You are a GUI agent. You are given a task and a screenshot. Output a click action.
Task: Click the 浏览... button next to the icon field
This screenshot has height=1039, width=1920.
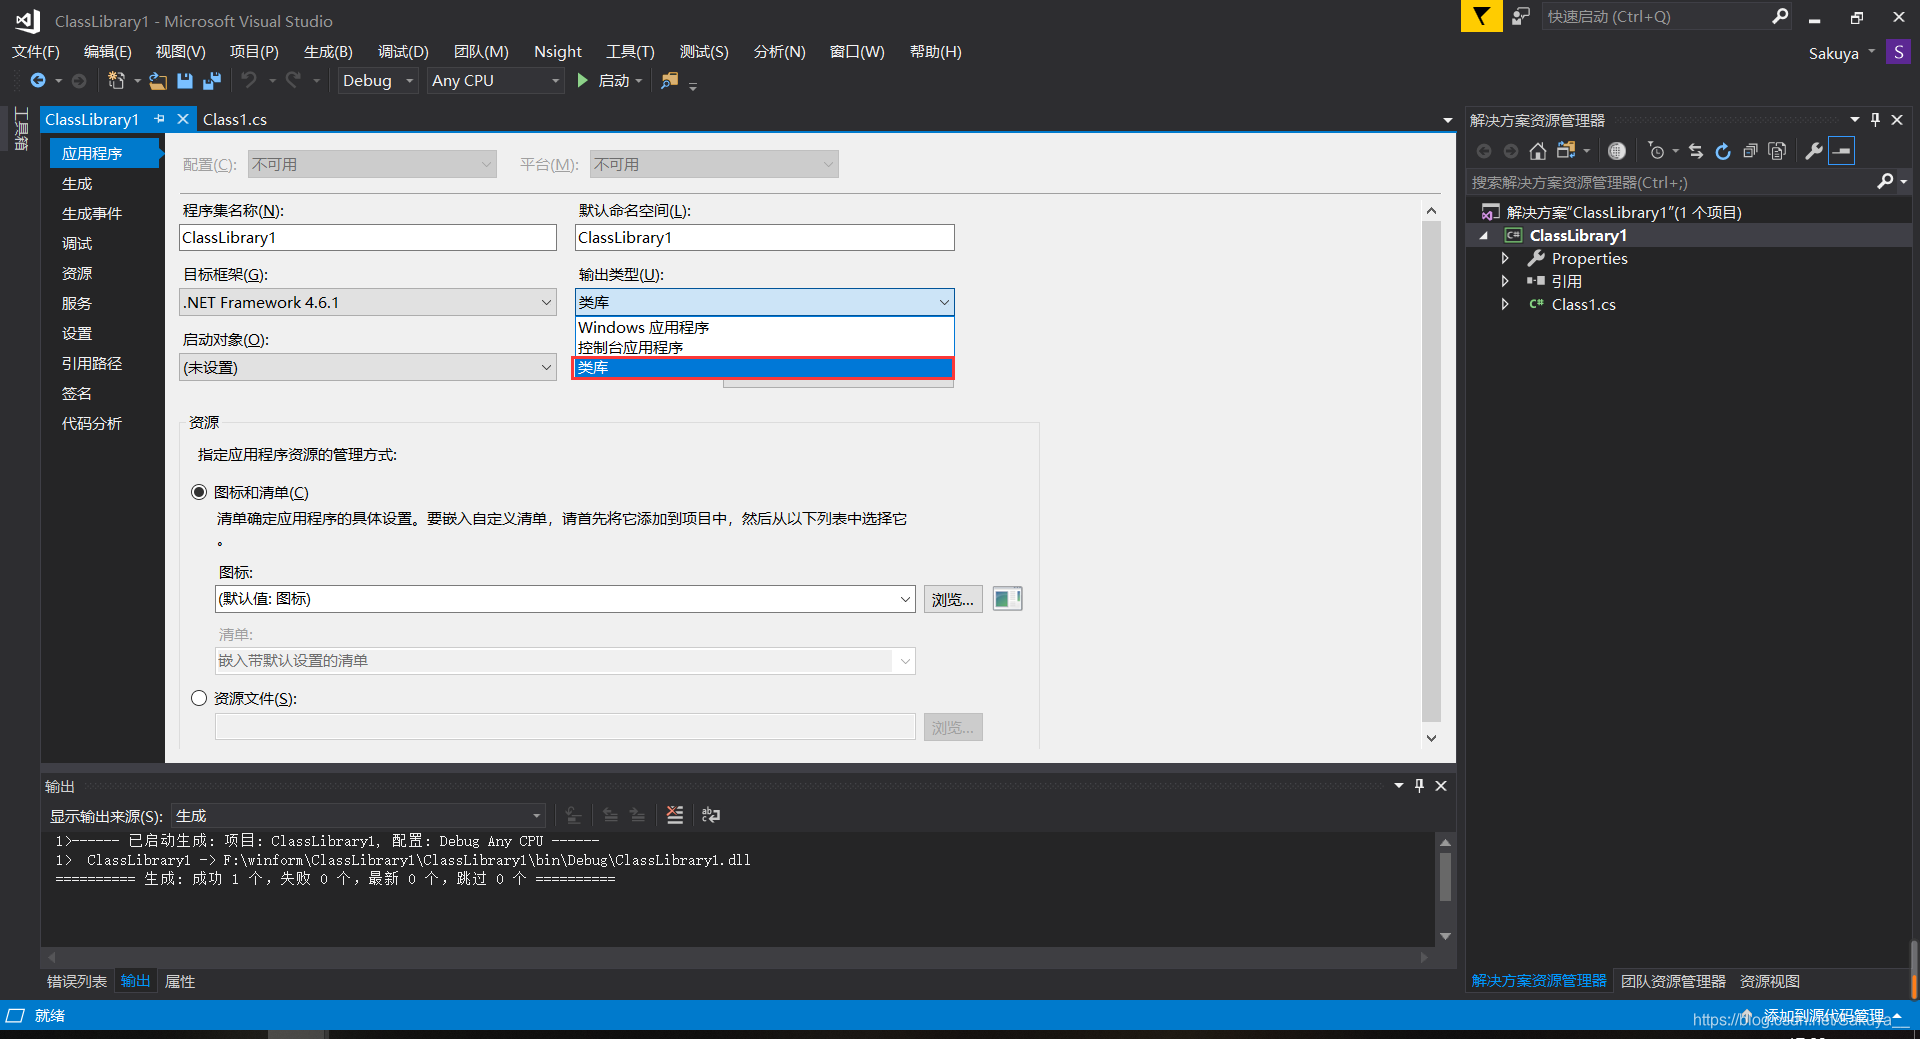pyautogui.click(x=953, y=599)
